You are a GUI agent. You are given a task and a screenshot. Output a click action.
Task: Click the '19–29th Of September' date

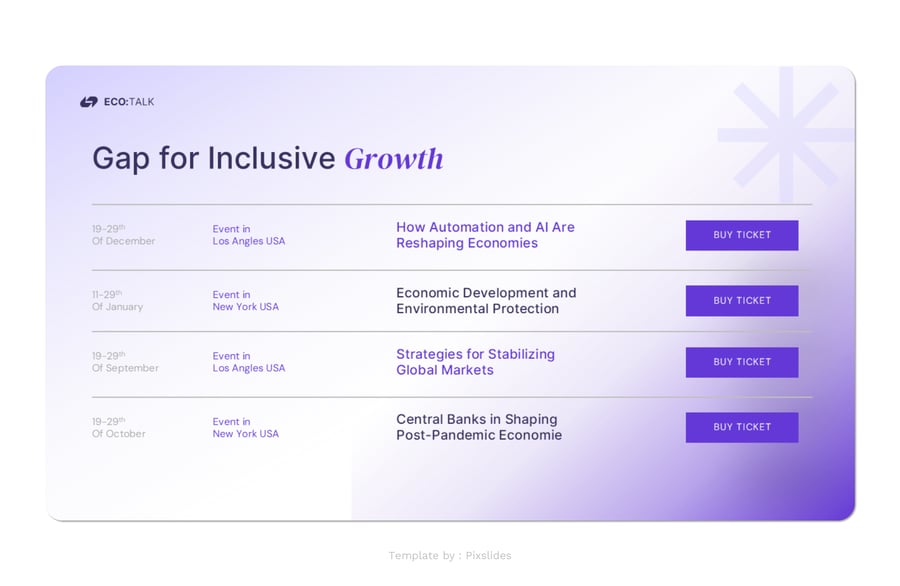pos(125,362)
